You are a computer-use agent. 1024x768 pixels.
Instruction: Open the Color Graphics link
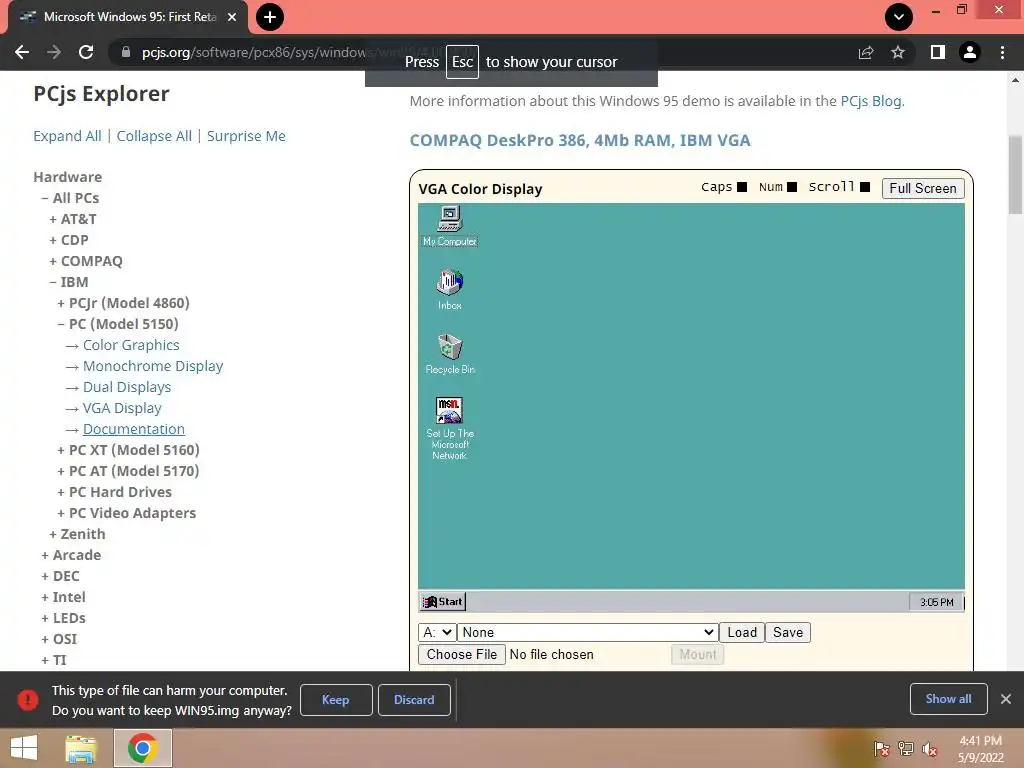click(131, 345)
